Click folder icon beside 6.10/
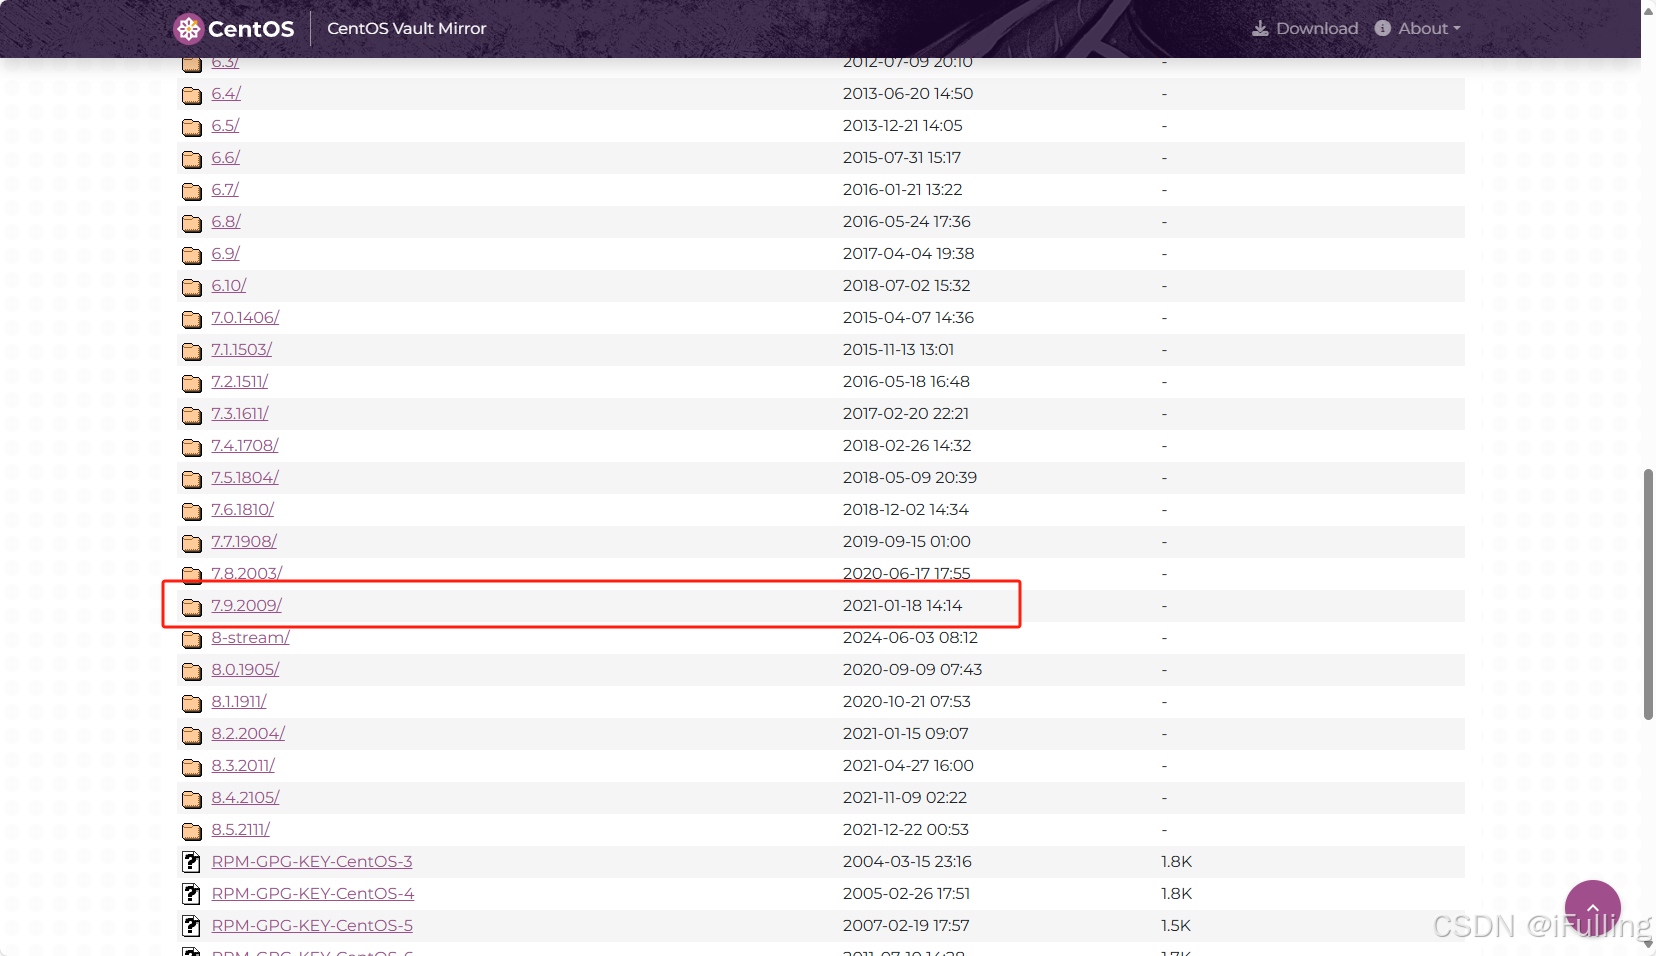 192,287
